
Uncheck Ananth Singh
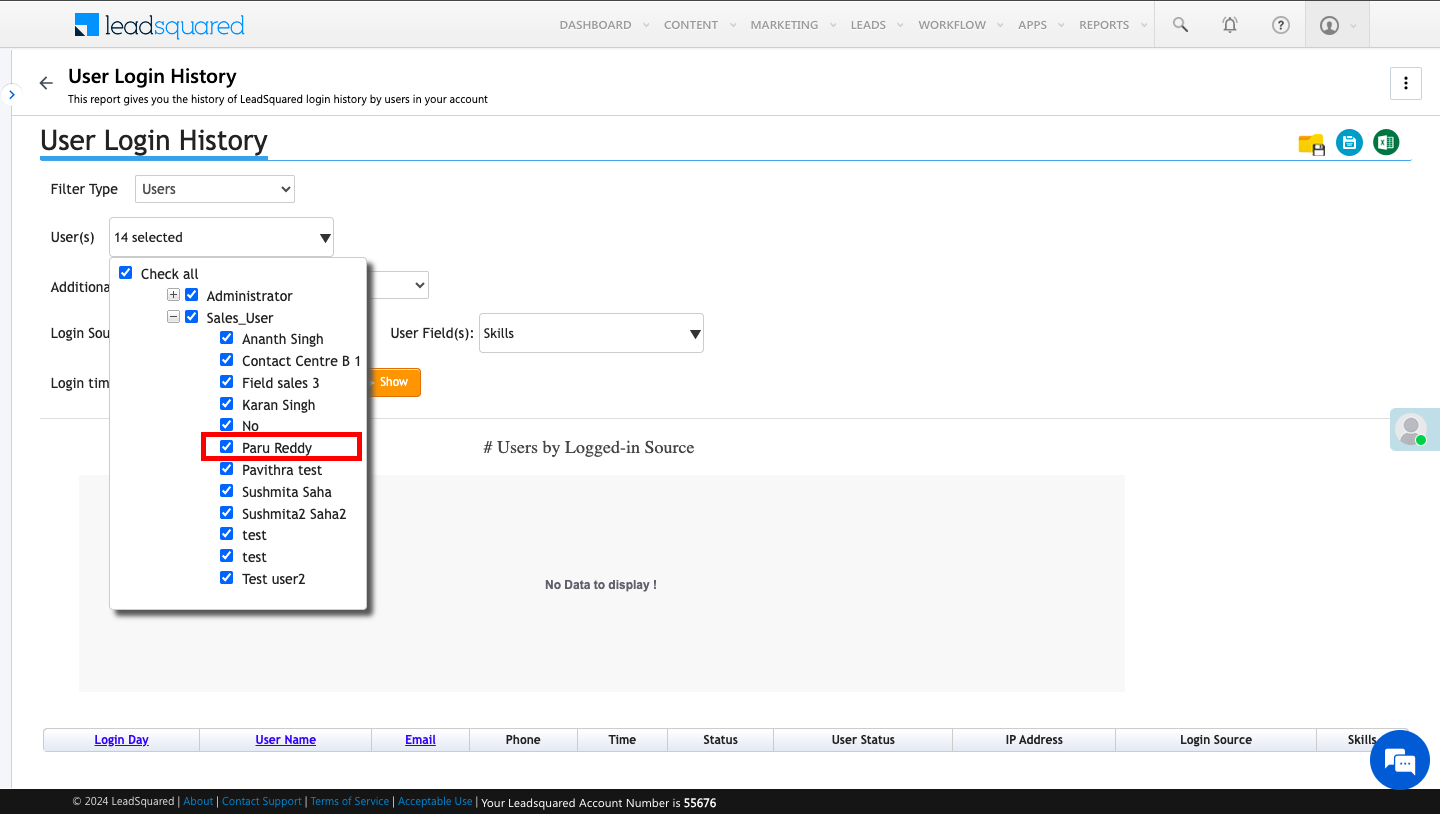pos(227,338)
